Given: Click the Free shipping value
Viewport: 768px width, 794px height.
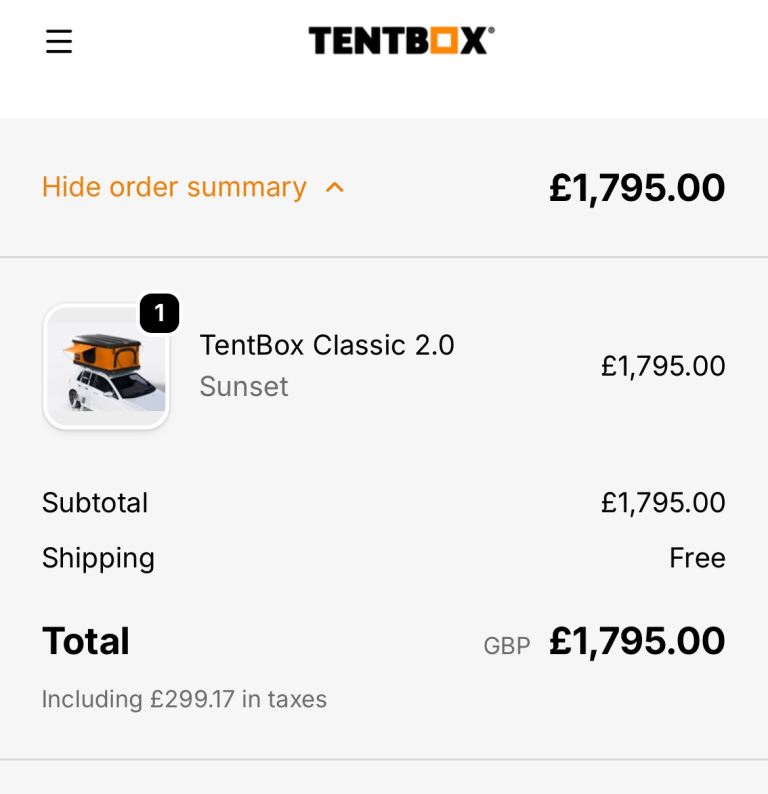Looking at the screenshot, I should point(697,558).
